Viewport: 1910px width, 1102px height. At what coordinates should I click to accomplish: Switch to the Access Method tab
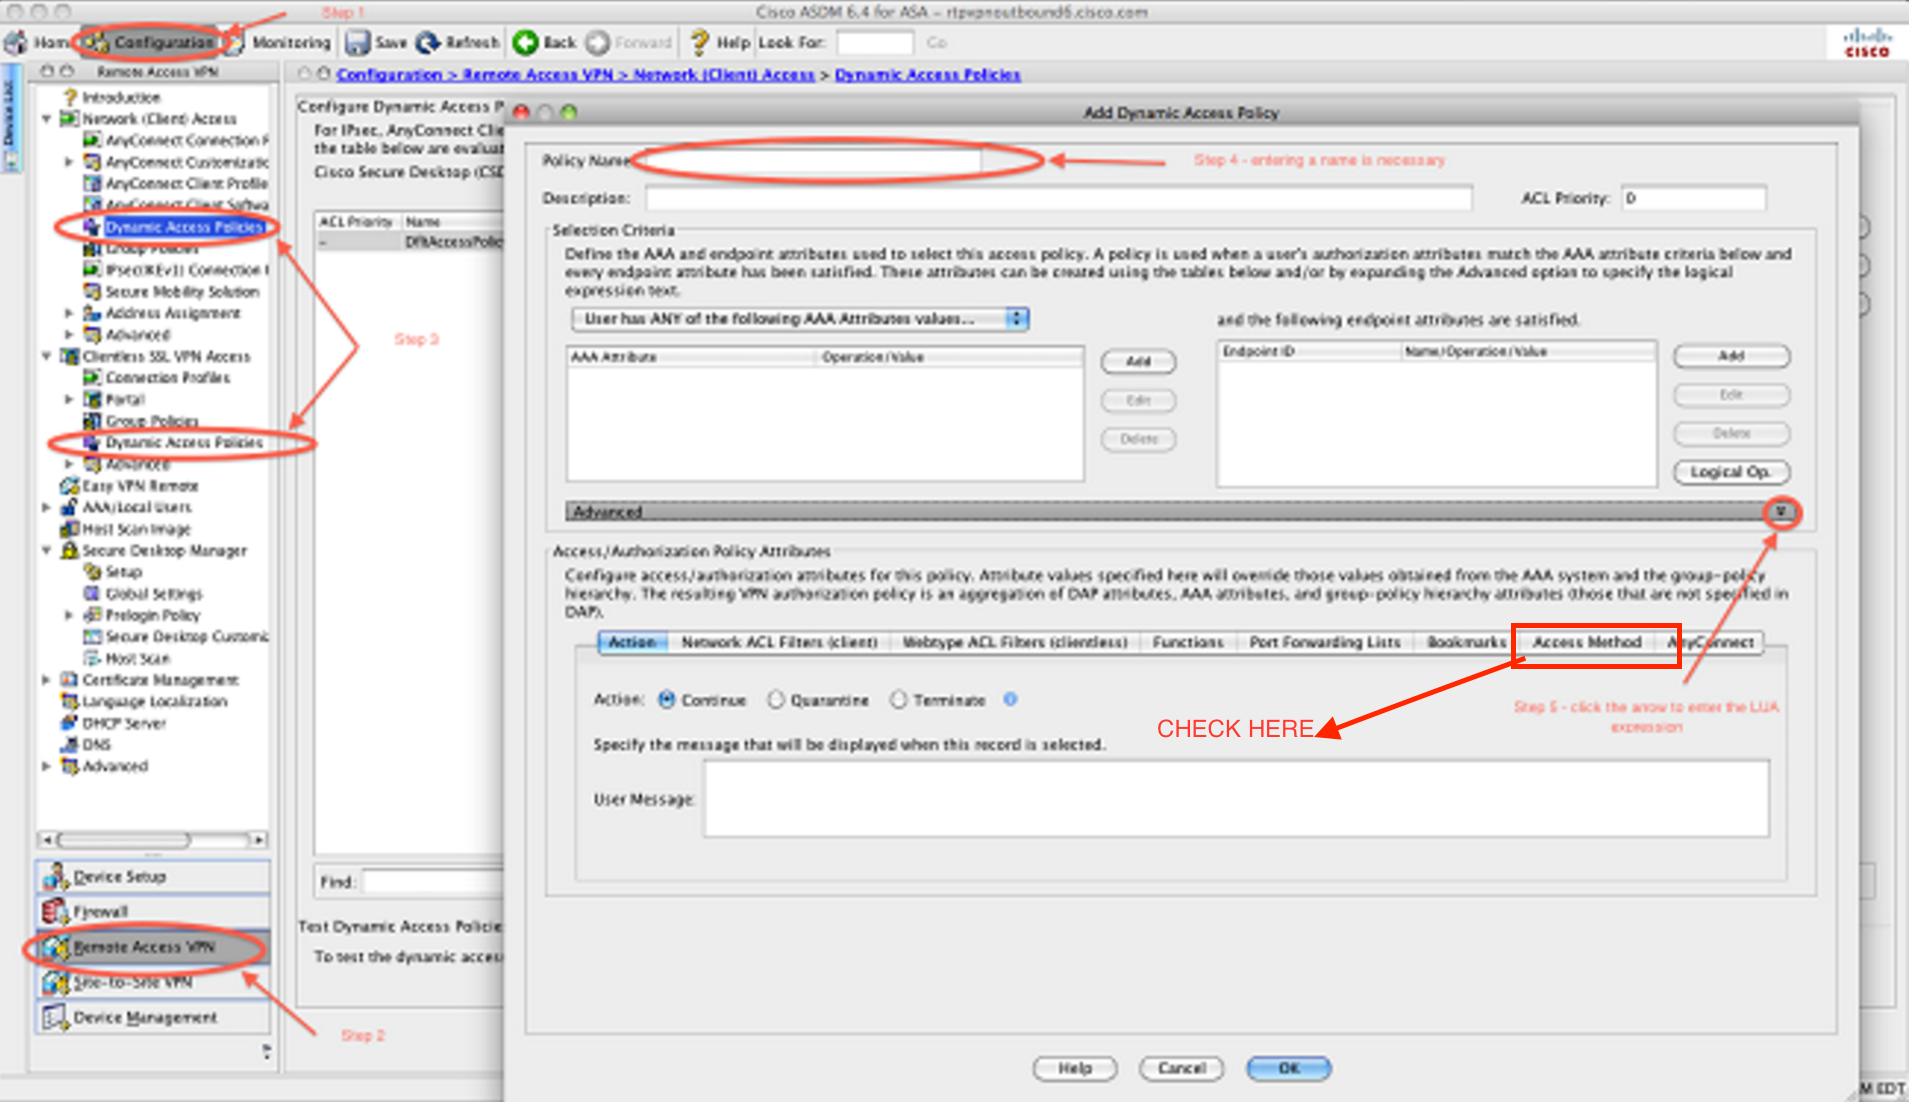coord(1587,642)
